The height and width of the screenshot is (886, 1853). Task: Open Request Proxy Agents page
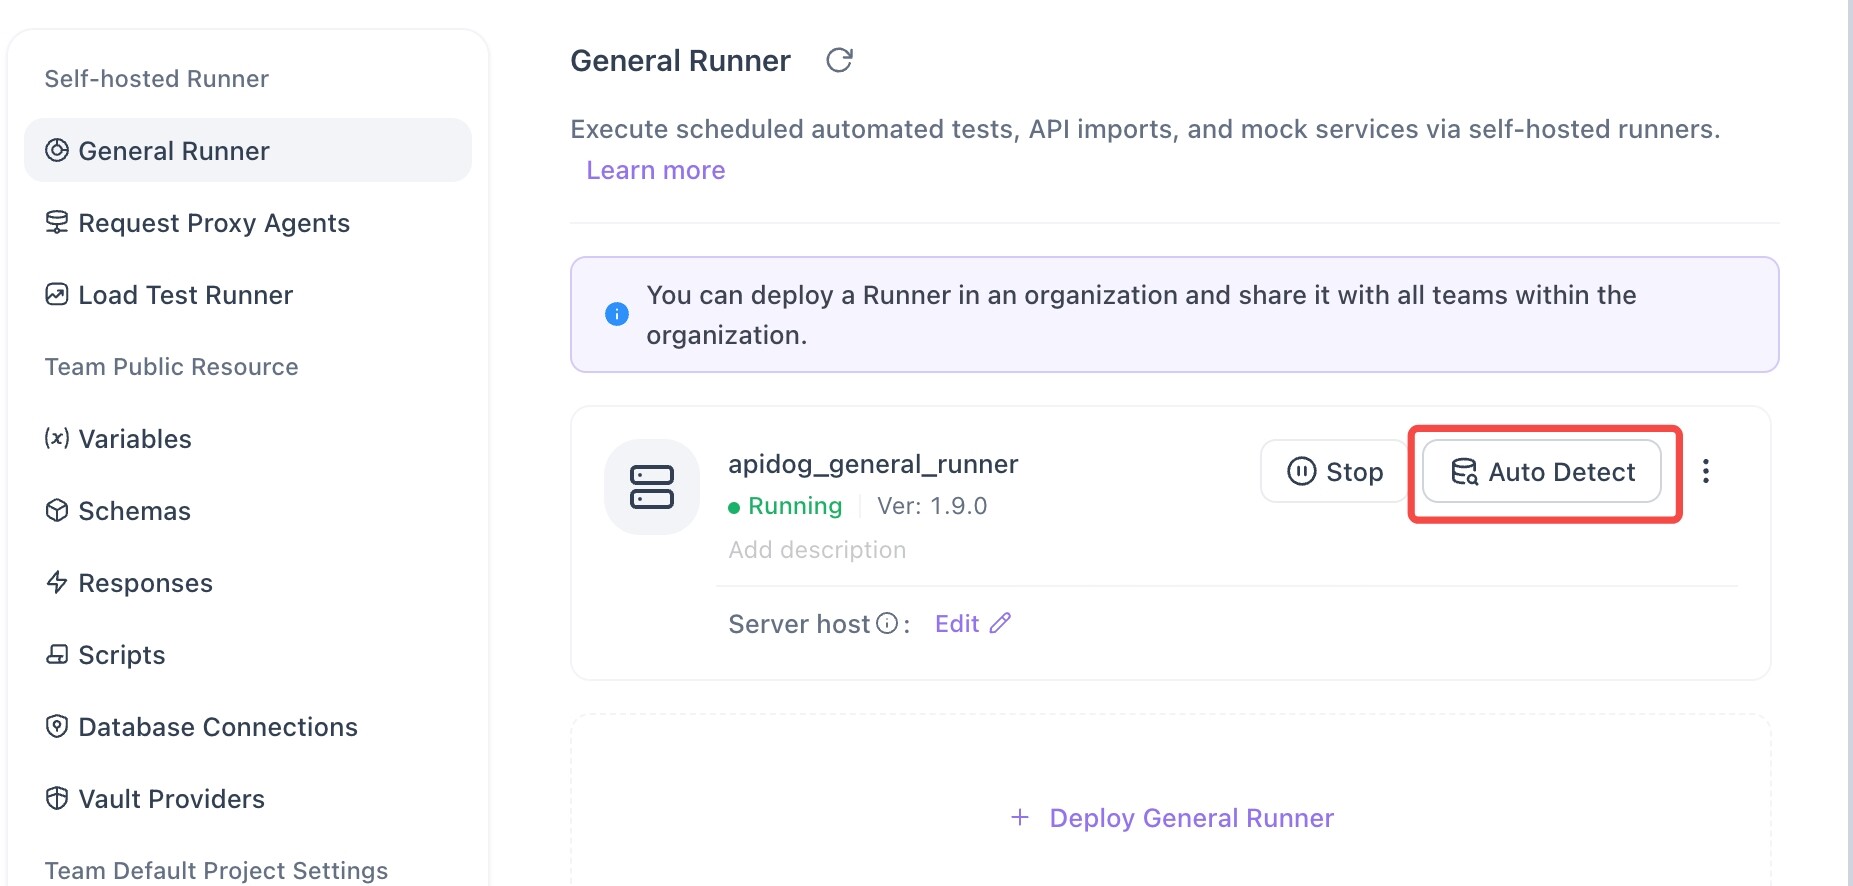213,223
